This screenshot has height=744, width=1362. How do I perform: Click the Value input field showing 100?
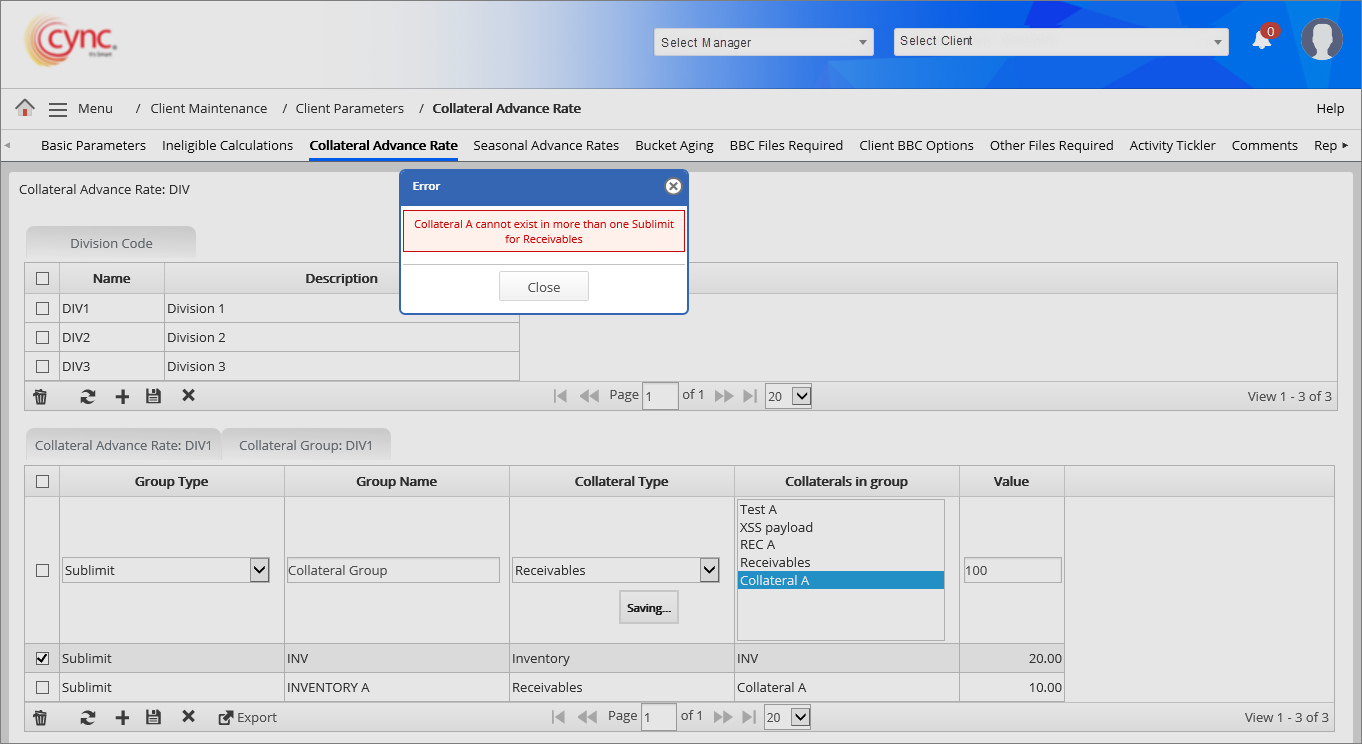coord(1011,570)
